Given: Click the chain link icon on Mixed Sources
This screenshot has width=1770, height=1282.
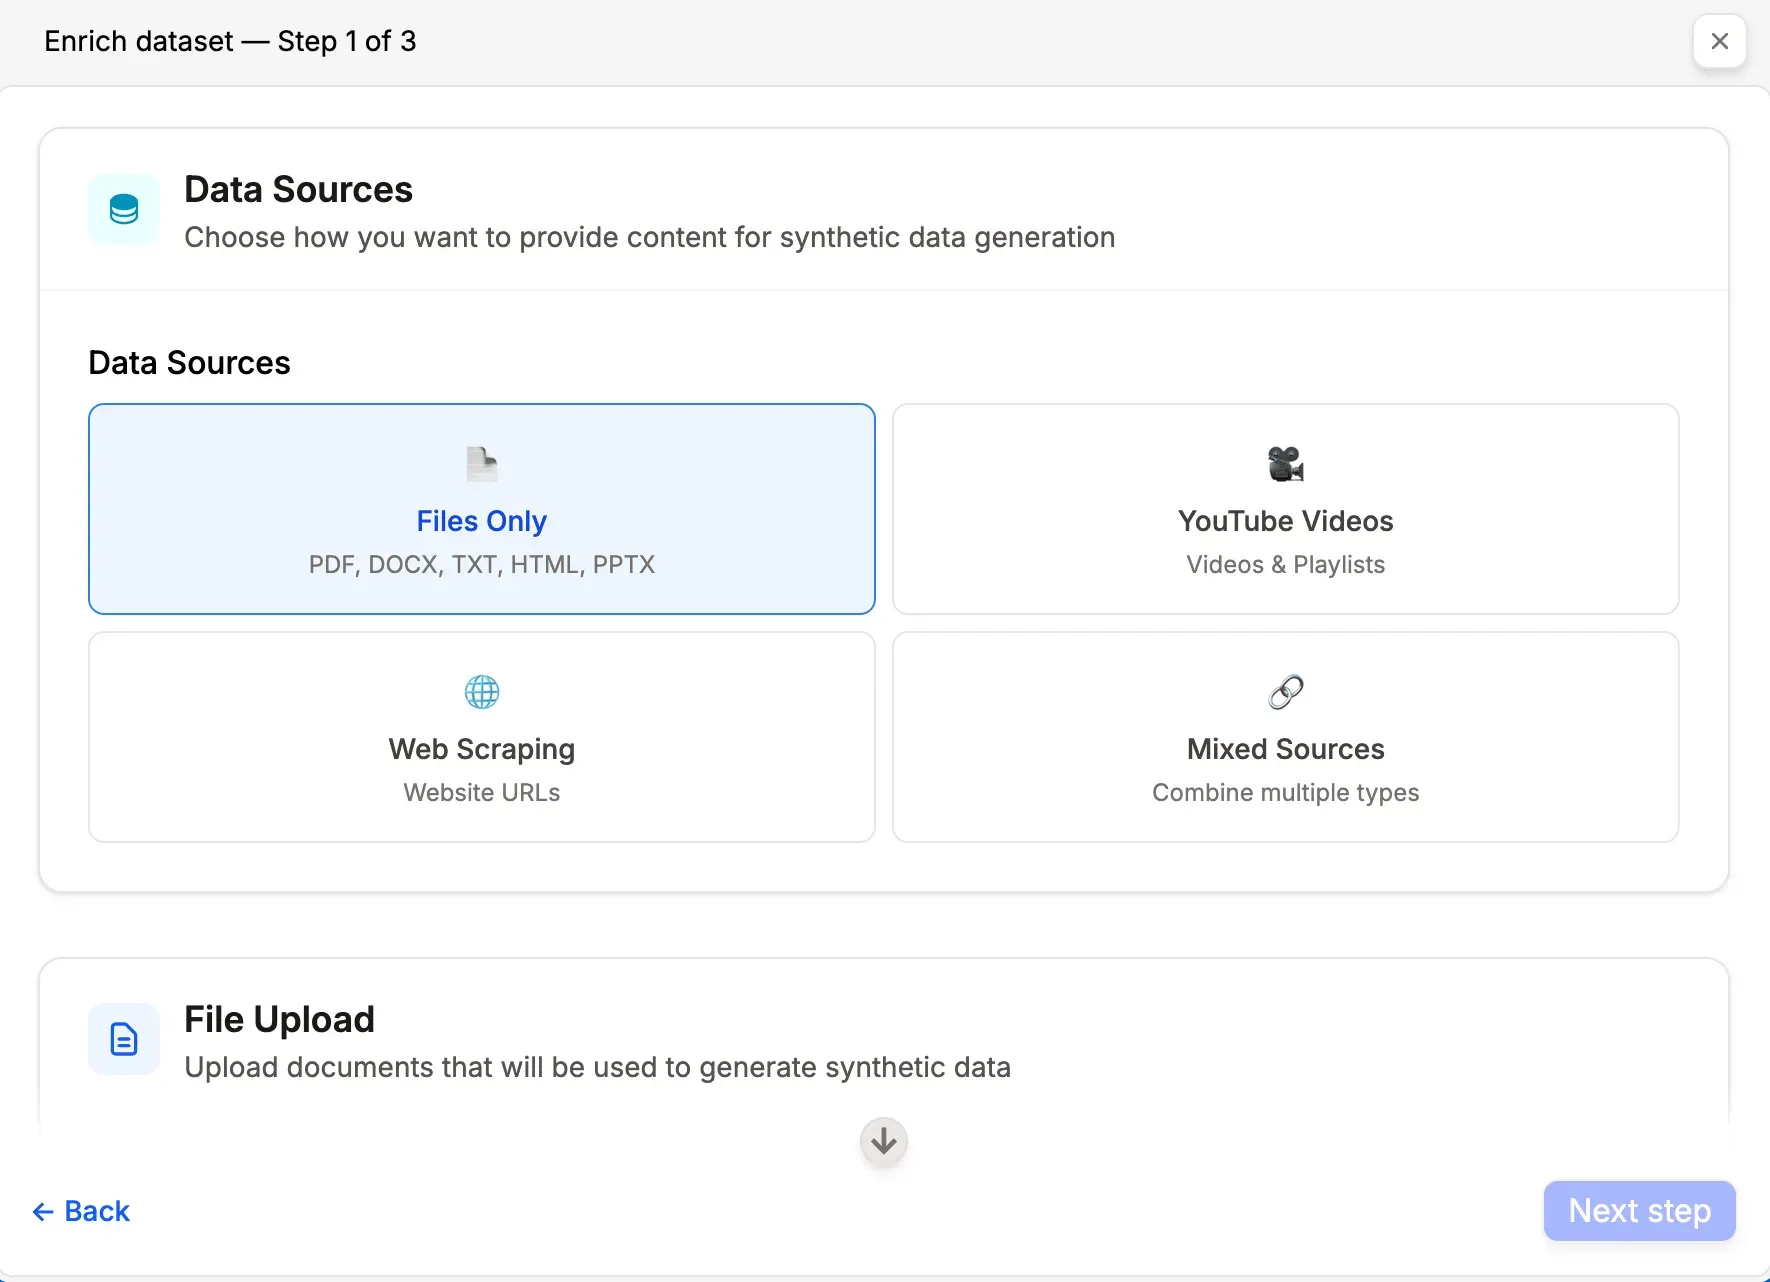Looking at the screenshot, I should coord(1285,691).
